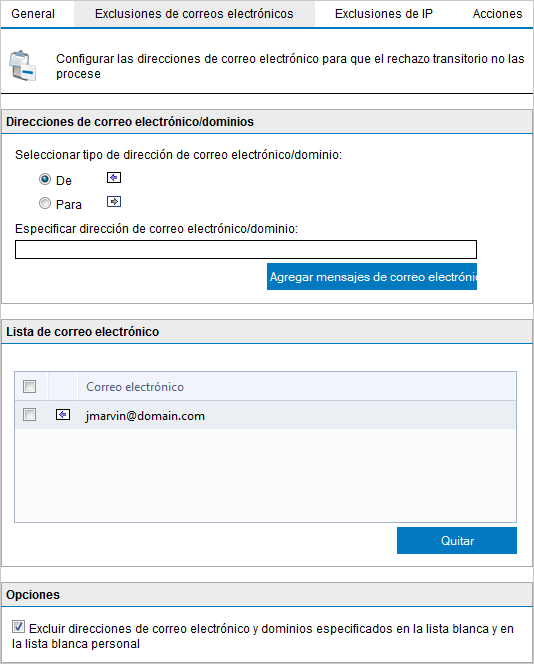Select the Para radio button
Viewport: 534px width, 664px height.
pos(45,204)
